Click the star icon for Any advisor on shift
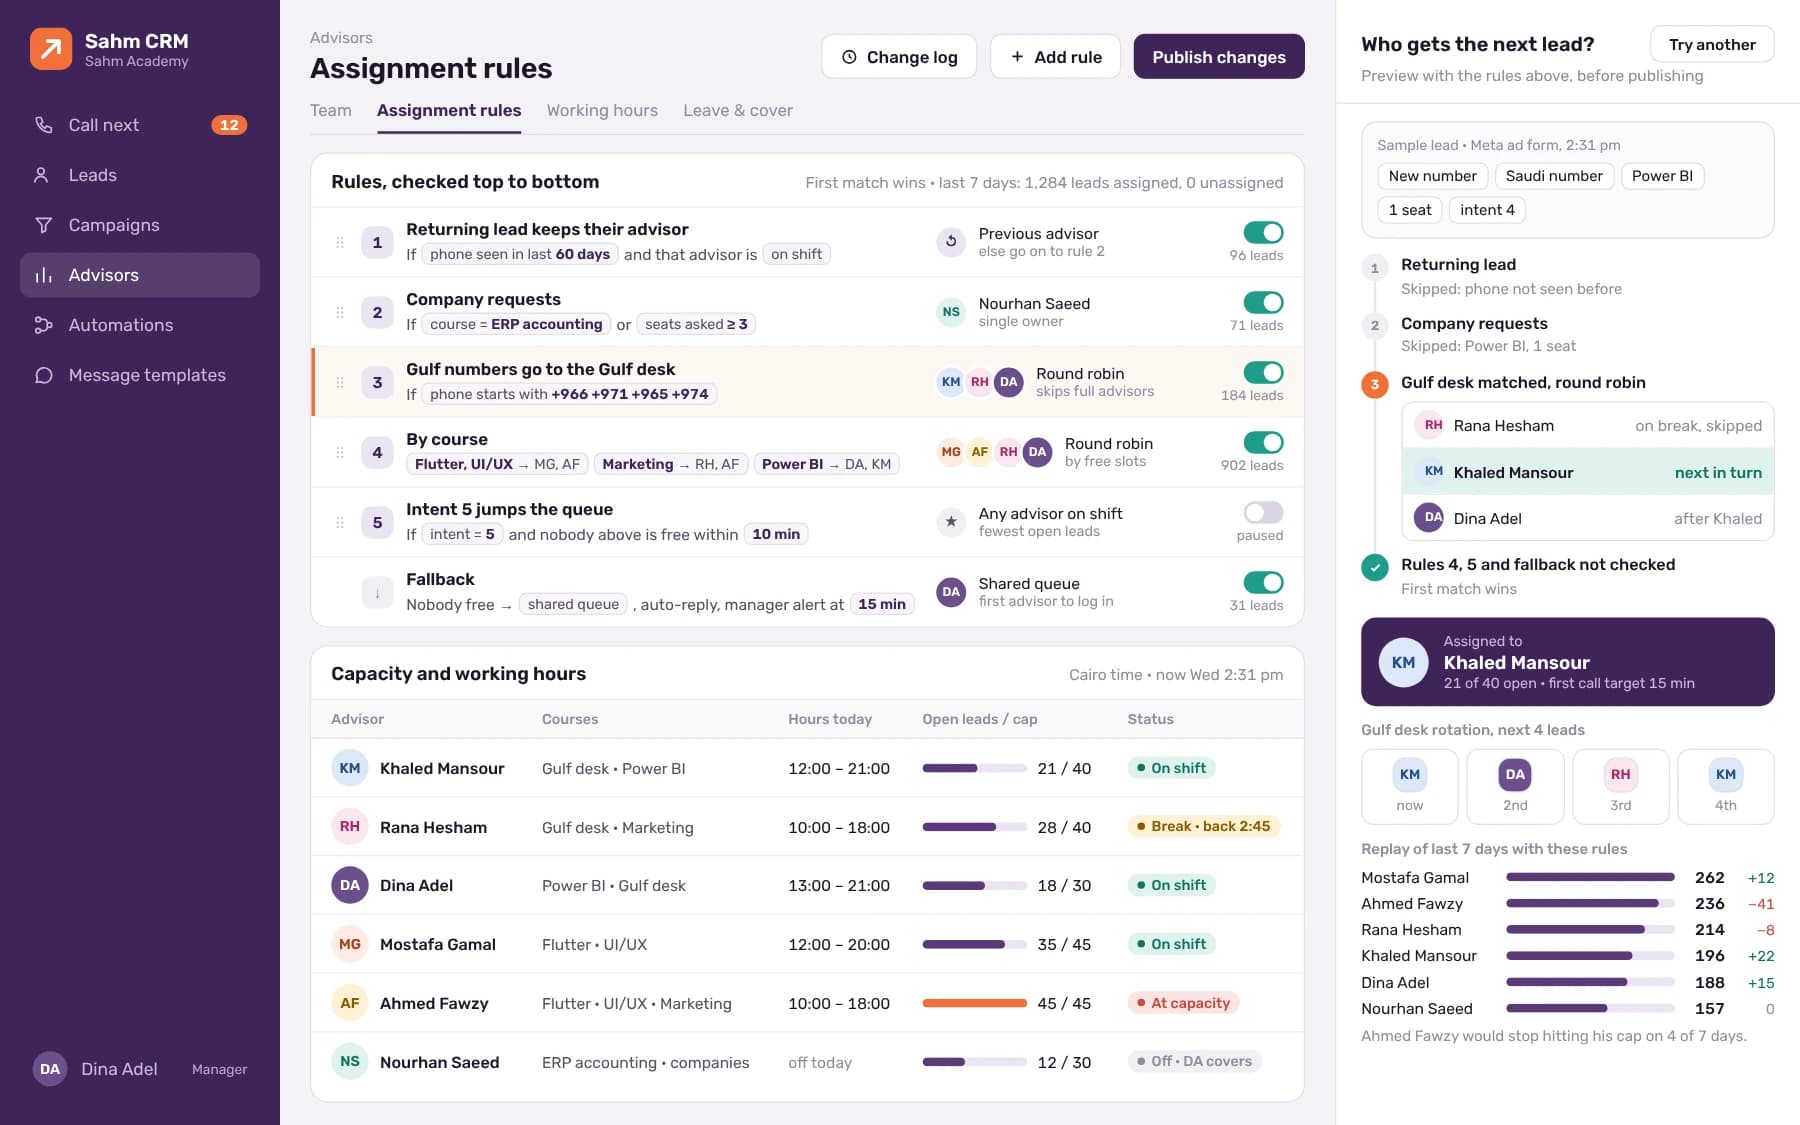This screenshot has width=1800, height=1125. [951, 521]
